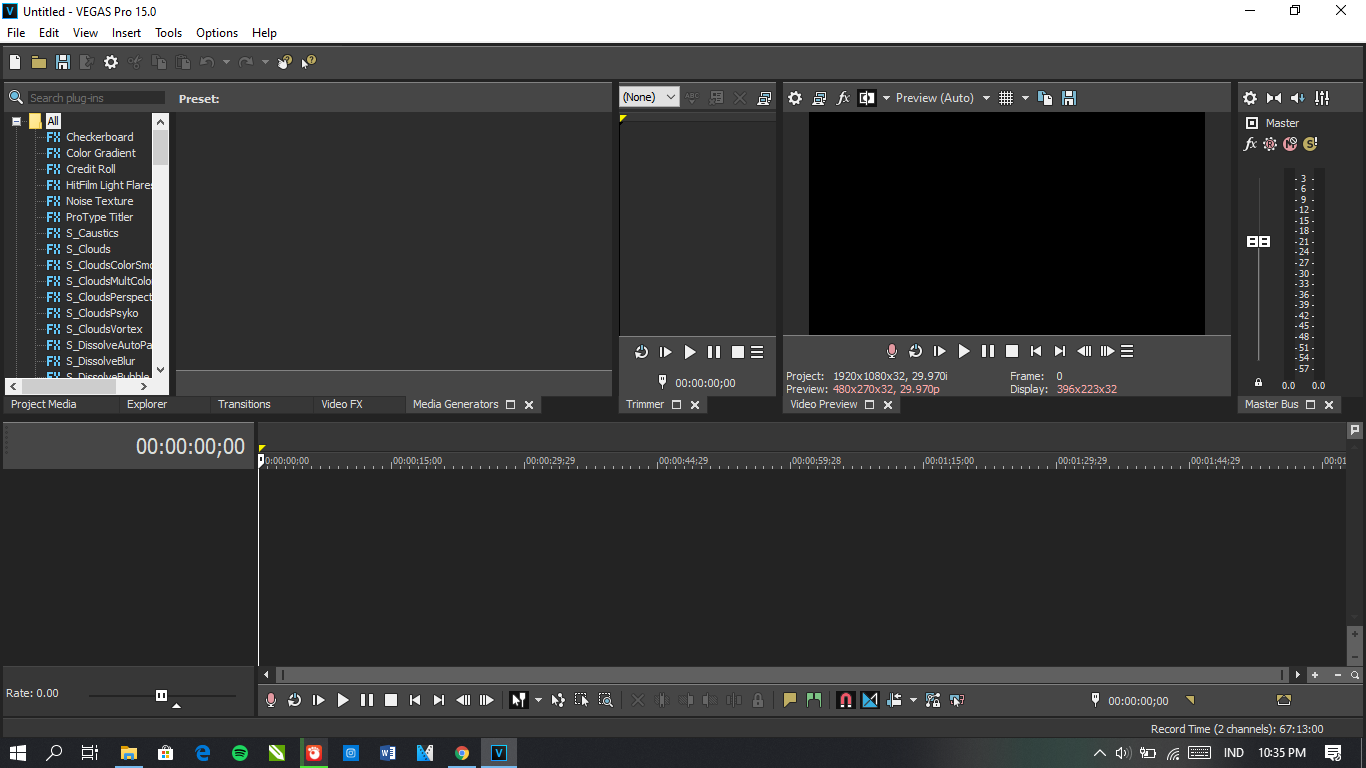Viewport: 1366px width, 768px height.
Task: Select Noise Texture generator
Action: pyautogui.click(x=99, y=201)
